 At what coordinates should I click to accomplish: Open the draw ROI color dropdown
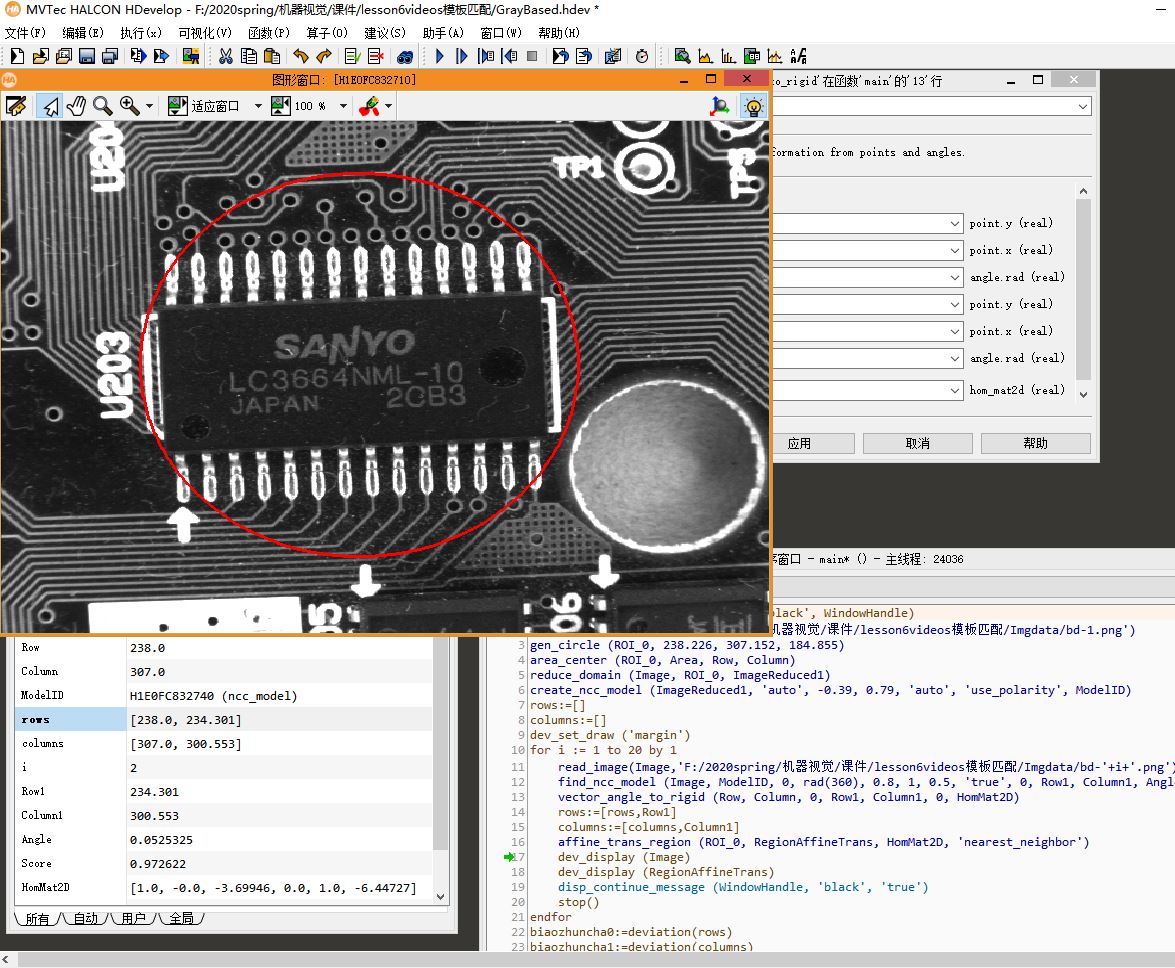pyautogui.click(x=388, y=106)
